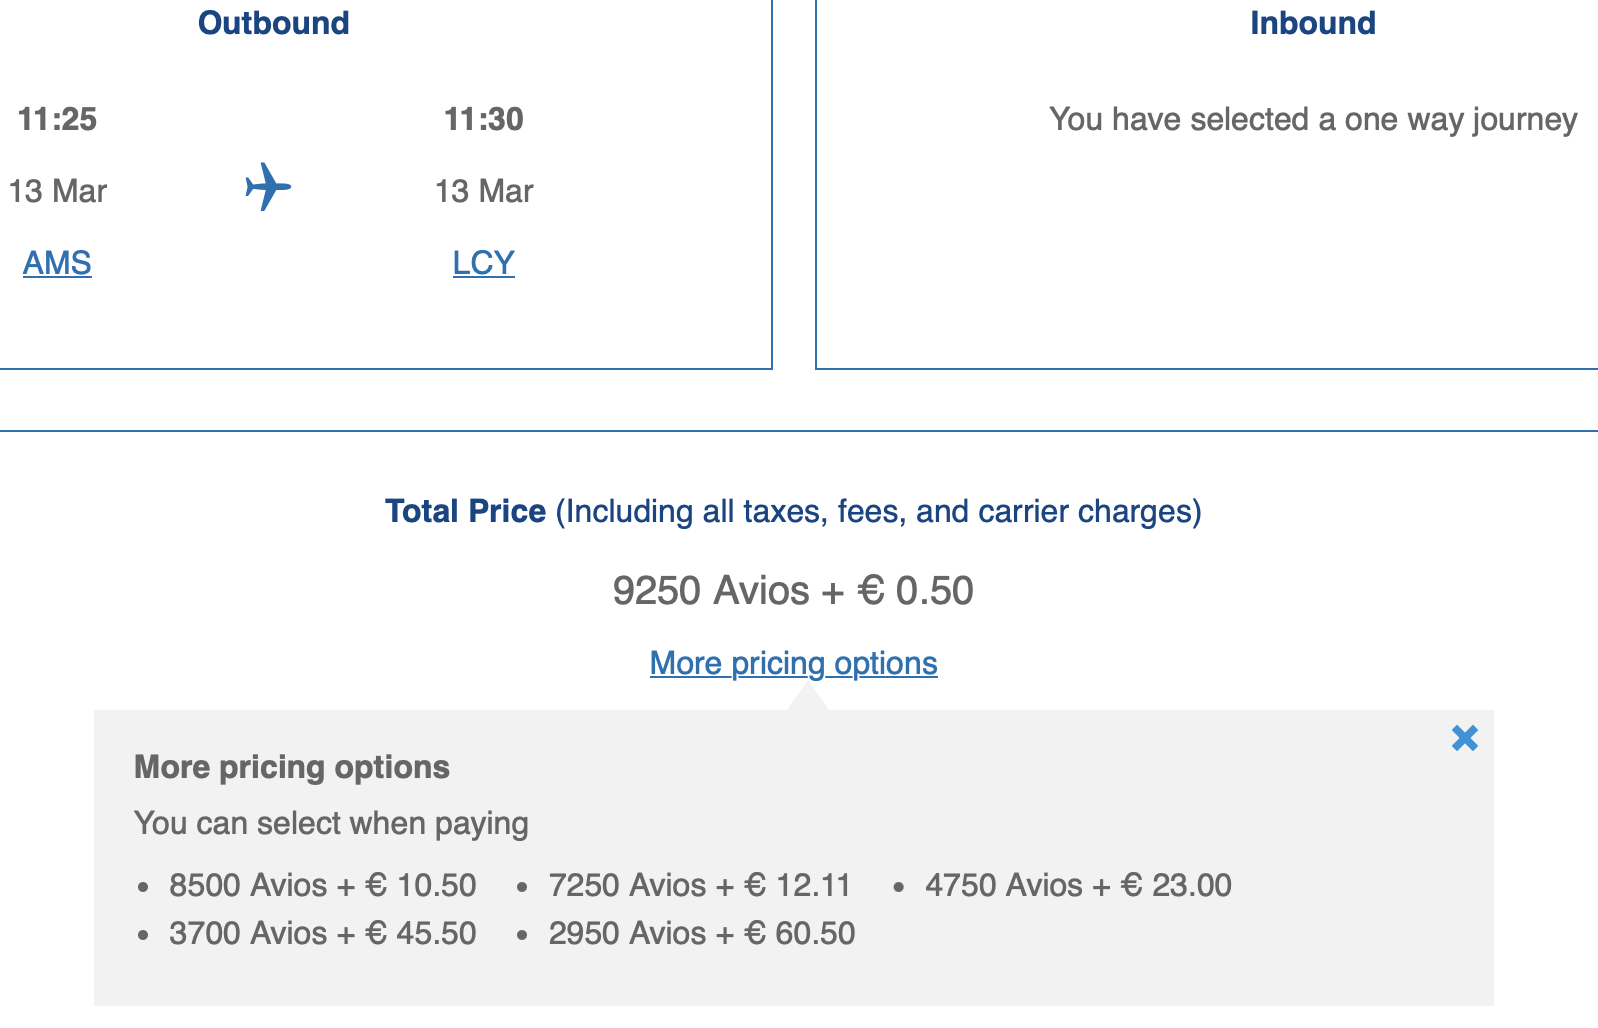Close the pricing options panel

tap(1464, 738)
